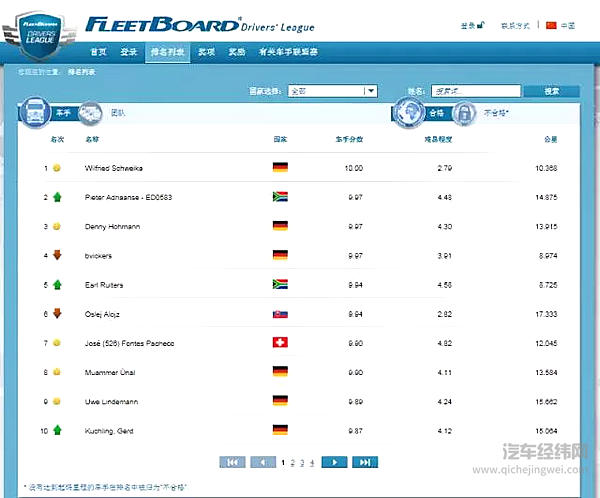The width and height of the screenshot is (600, 498).
Task: Click the China flag language icon
Action: point(551,26)
